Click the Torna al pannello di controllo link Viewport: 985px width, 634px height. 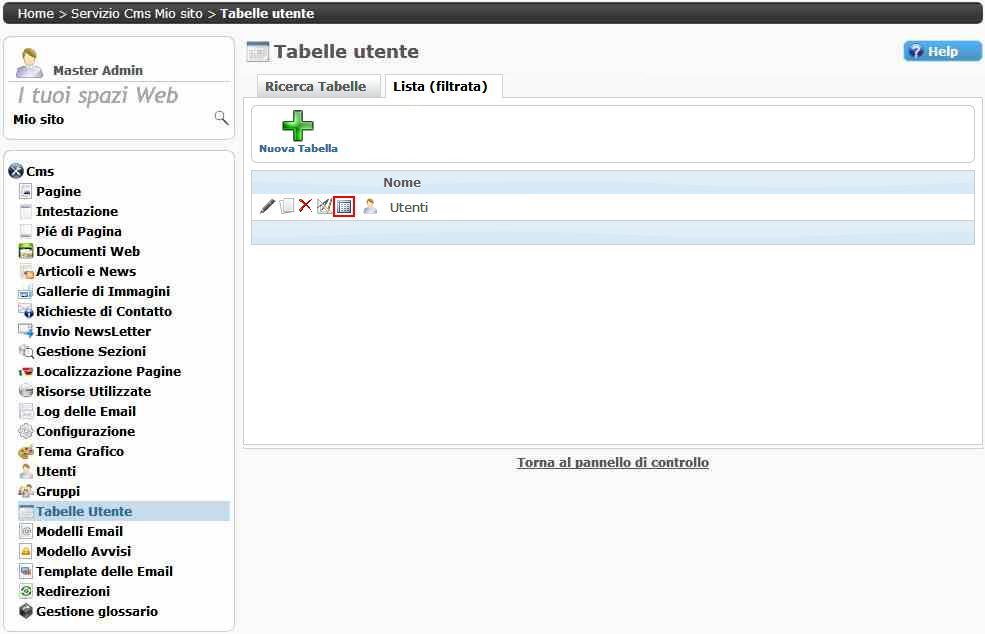pyautogui.click(x=612, y=463)
